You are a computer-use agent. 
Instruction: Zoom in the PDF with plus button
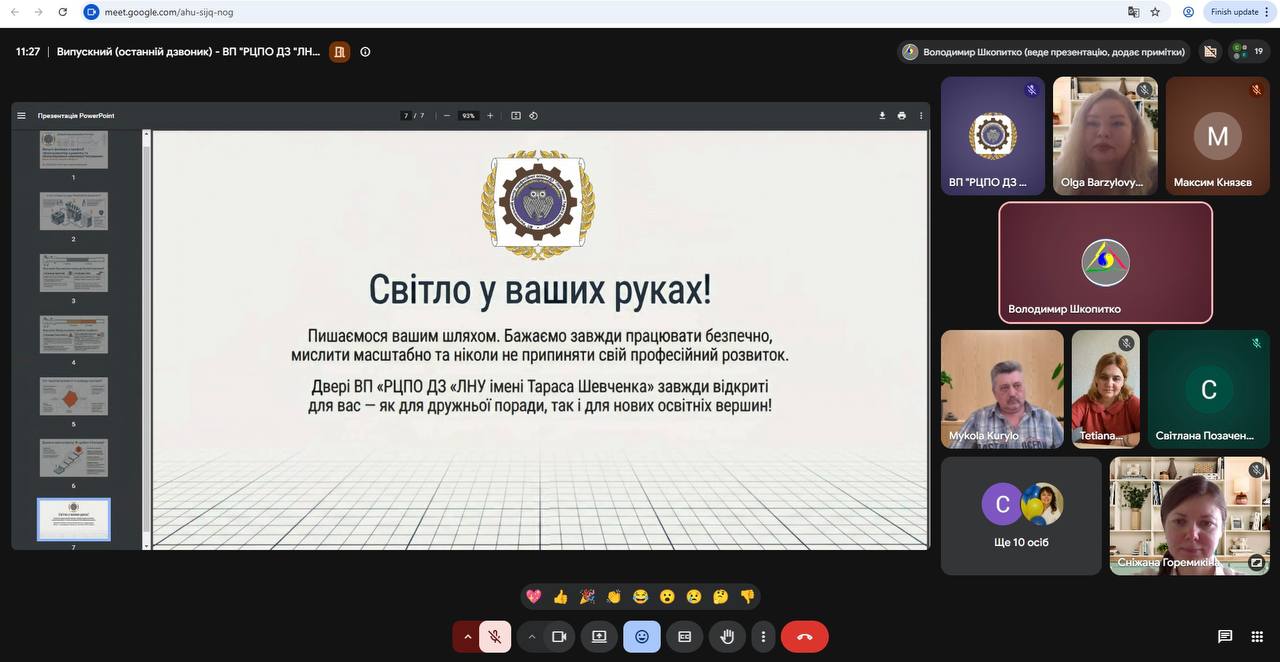coord(490,116)
